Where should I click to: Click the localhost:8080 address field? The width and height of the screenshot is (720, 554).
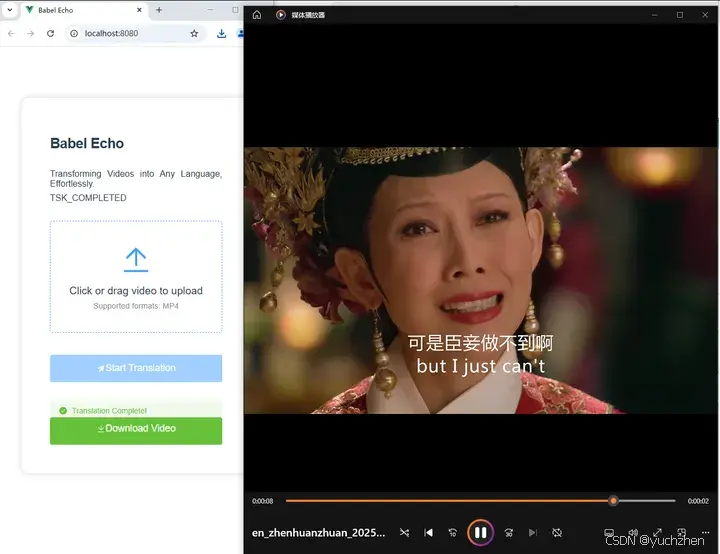pyautogui.click(x=135, y=34)
